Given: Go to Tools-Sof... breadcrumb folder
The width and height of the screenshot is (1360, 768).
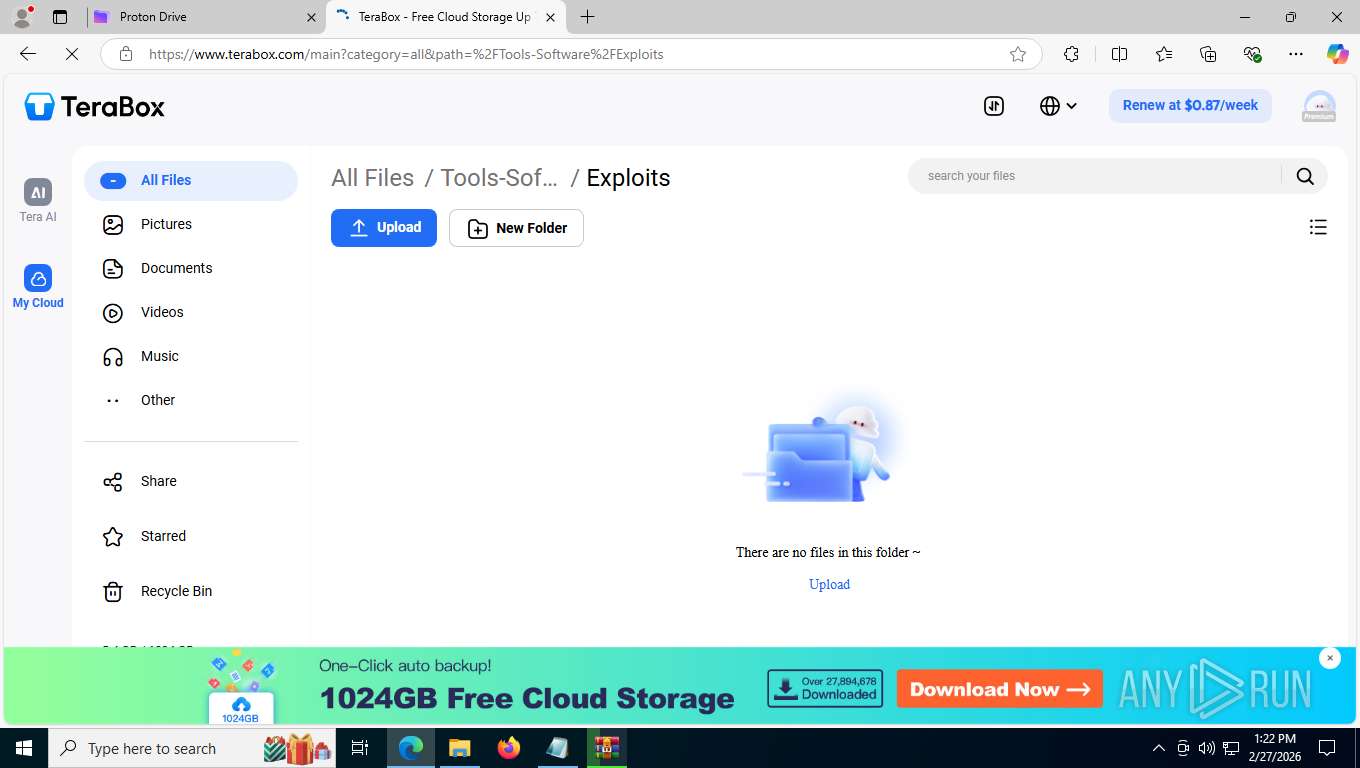Looking at the screenshot, I should (x=499, y=178).
